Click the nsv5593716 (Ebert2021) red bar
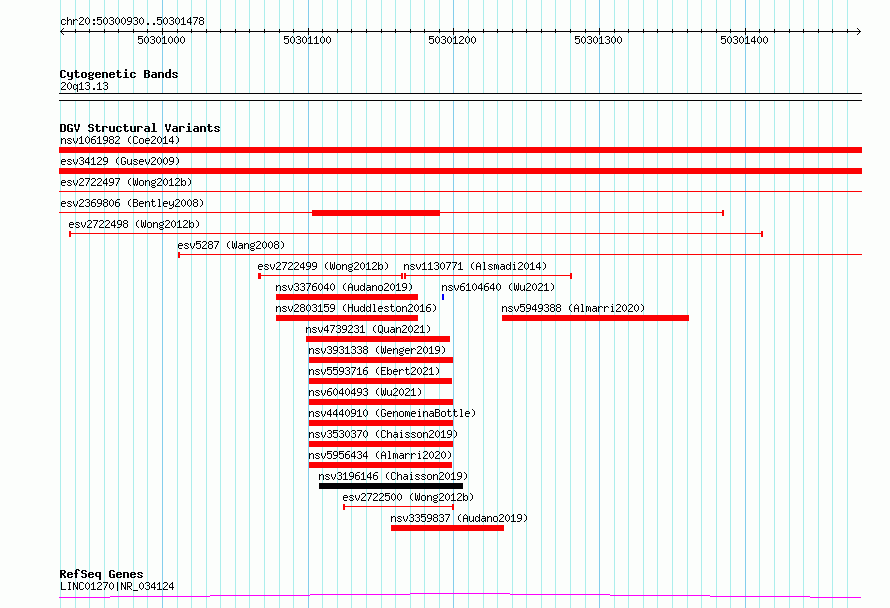 [380, 381]
